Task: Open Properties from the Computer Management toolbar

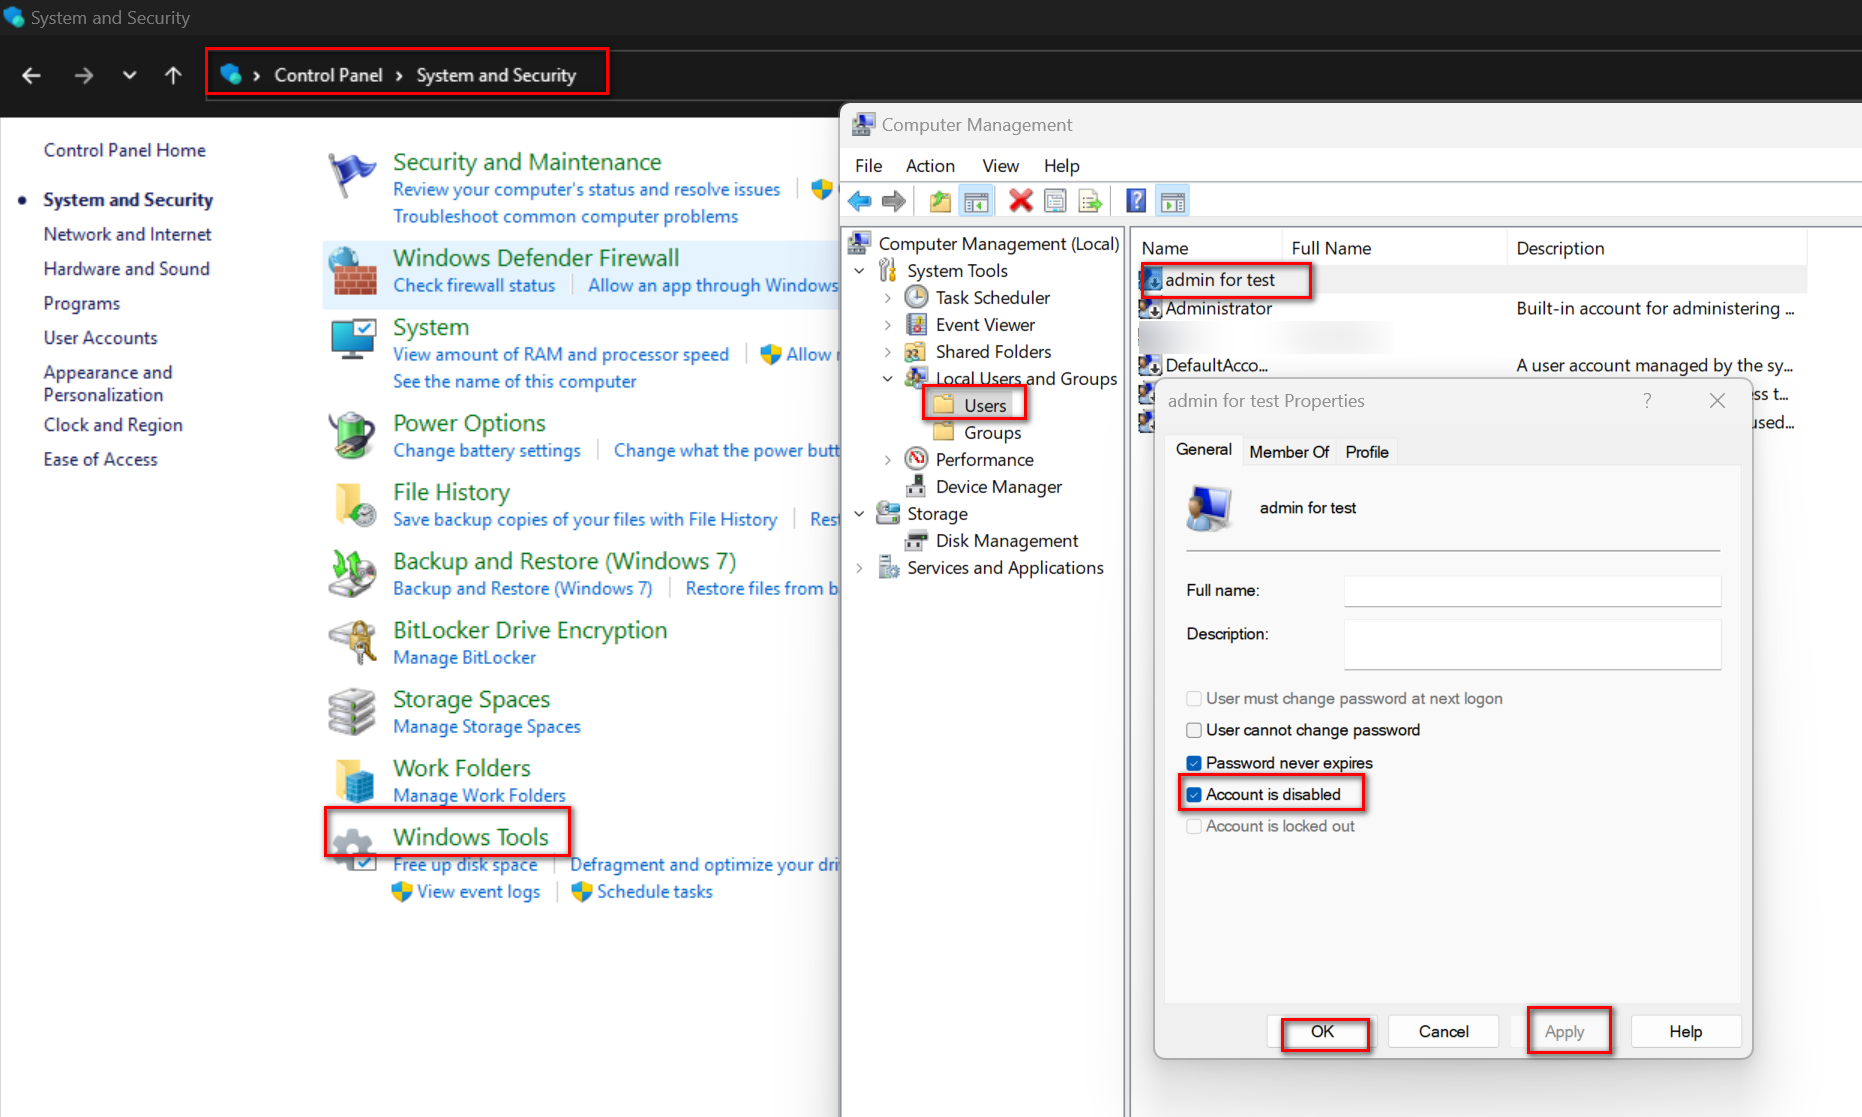Action: pyautogui.click(x=1055, y=201)
